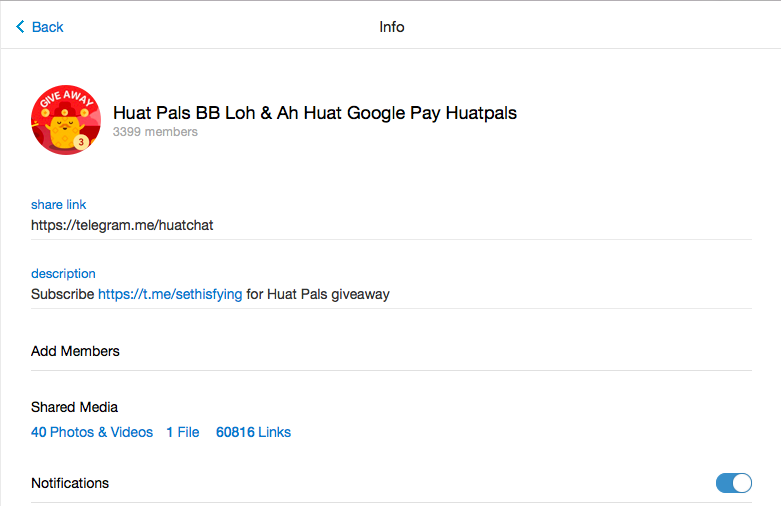
Task: Click the description label
Action: [63, 273]
